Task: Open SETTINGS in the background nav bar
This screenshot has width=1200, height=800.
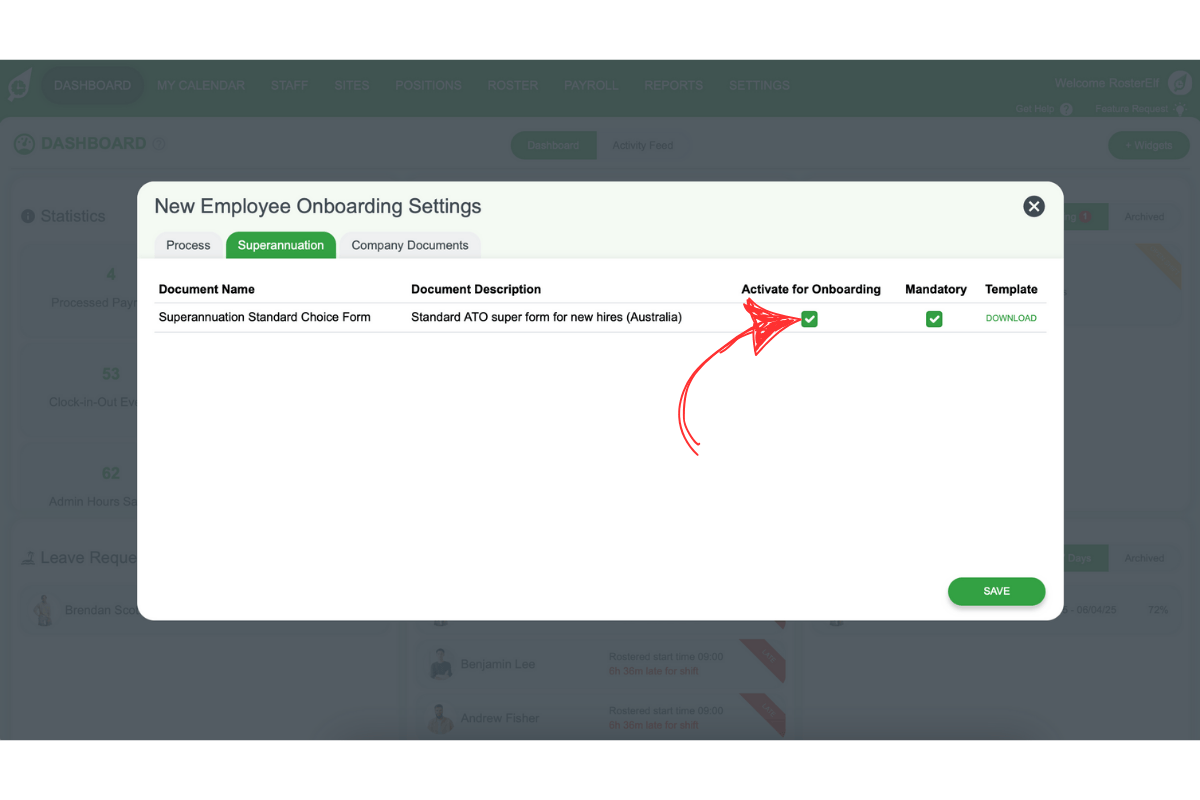Action: click(x=759, y=85)
